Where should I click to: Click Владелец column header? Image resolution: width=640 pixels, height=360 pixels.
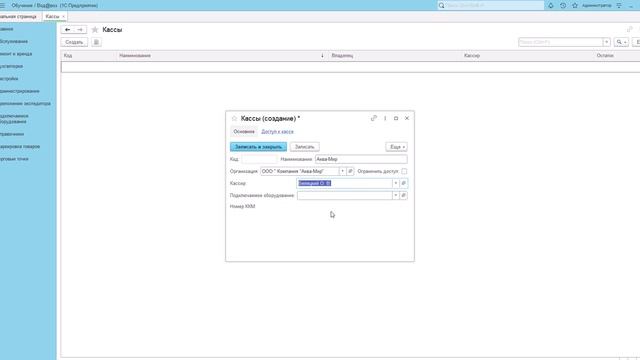pos(395,56)
